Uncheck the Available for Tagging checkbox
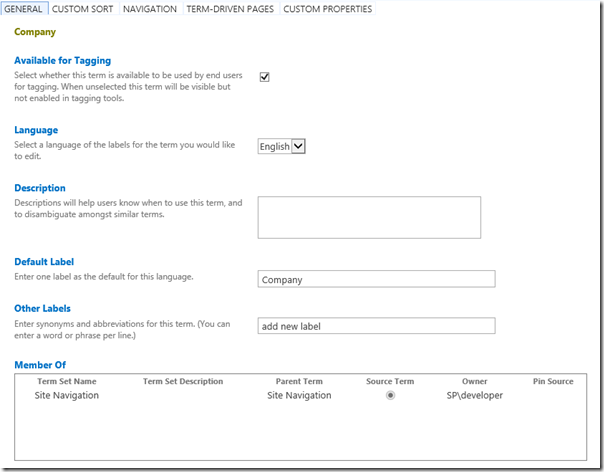 click(x=265, y=77)
